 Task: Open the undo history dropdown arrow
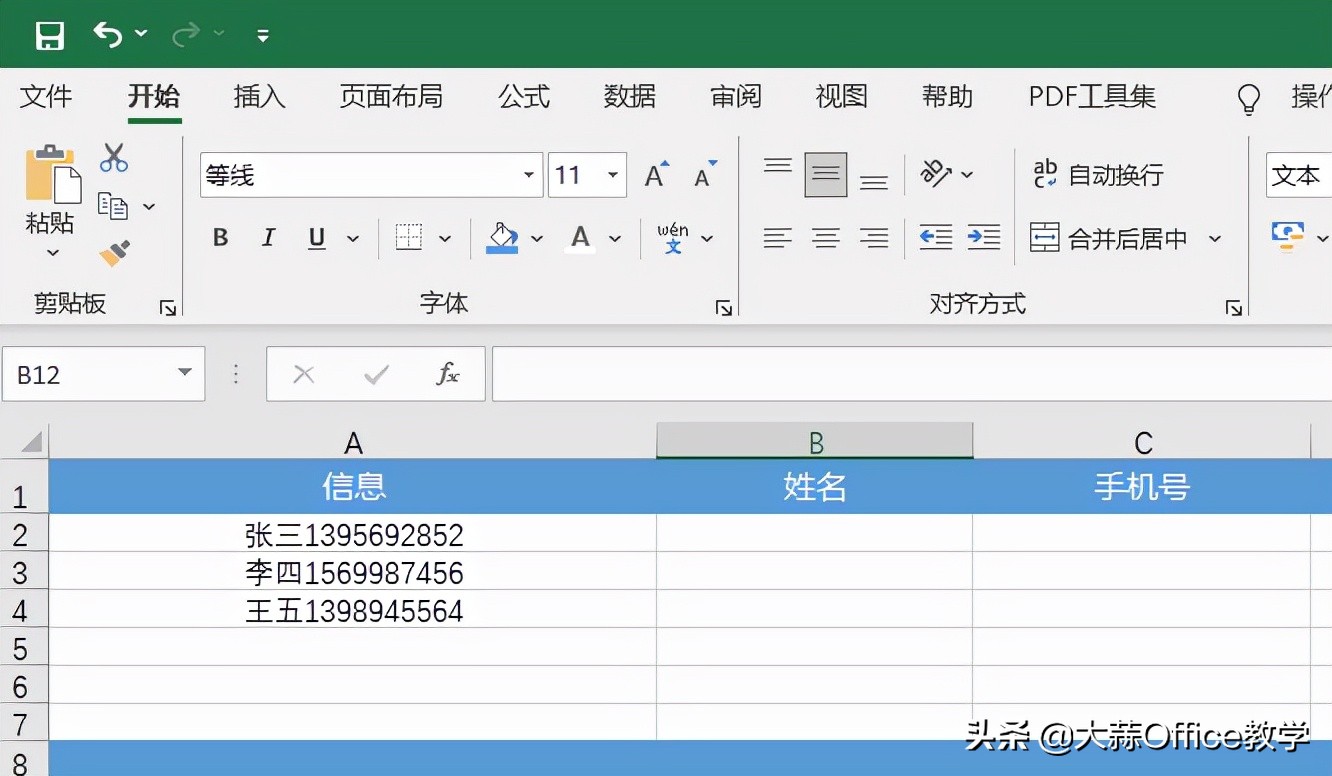(x=141, y=34)
